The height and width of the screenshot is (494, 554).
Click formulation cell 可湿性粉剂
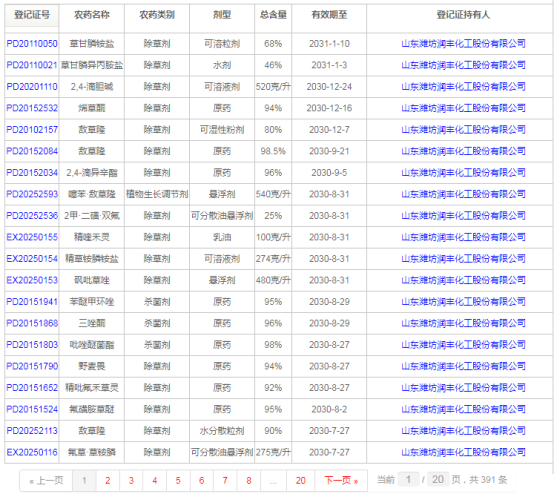point(222,130)
